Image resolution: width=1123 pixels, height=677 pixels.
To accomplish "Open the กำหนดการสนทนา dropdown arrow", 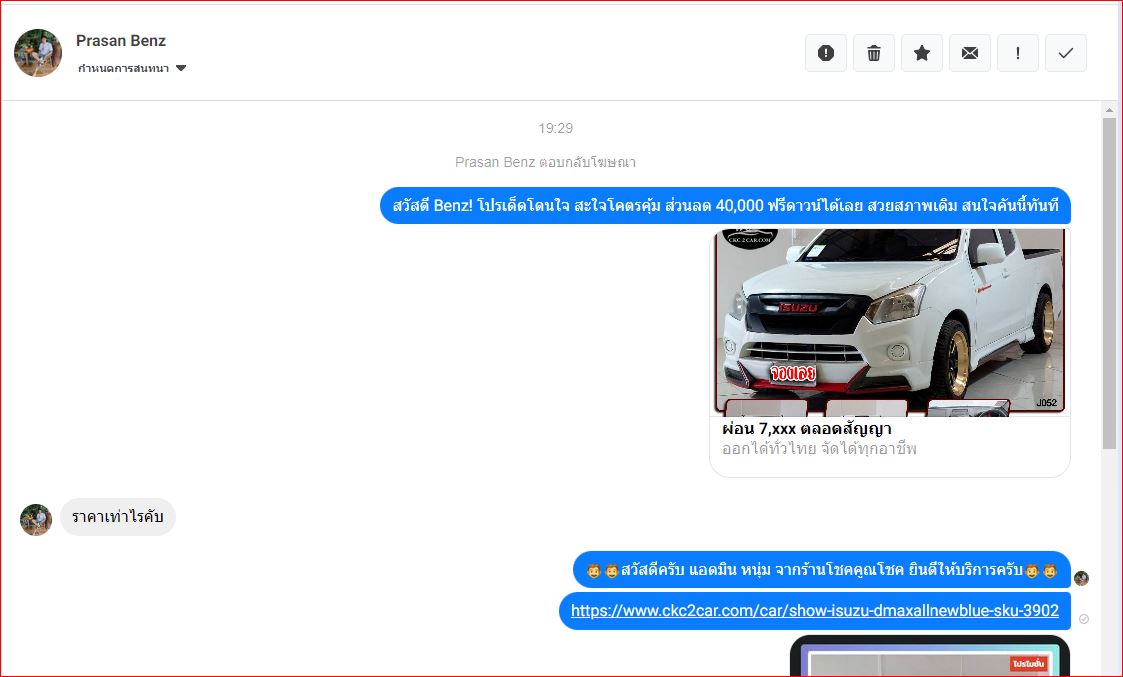I will 181,68.
